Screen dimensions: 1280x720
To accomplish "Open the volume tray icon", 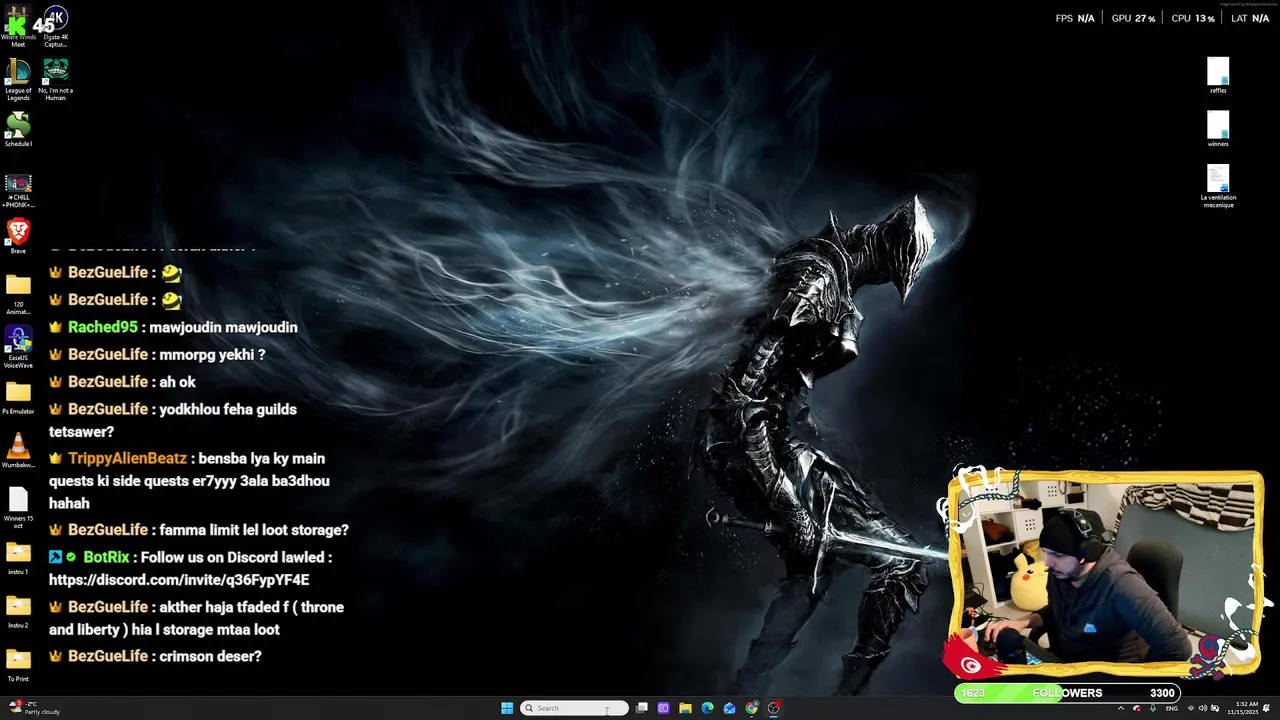I will [1203, 708].
